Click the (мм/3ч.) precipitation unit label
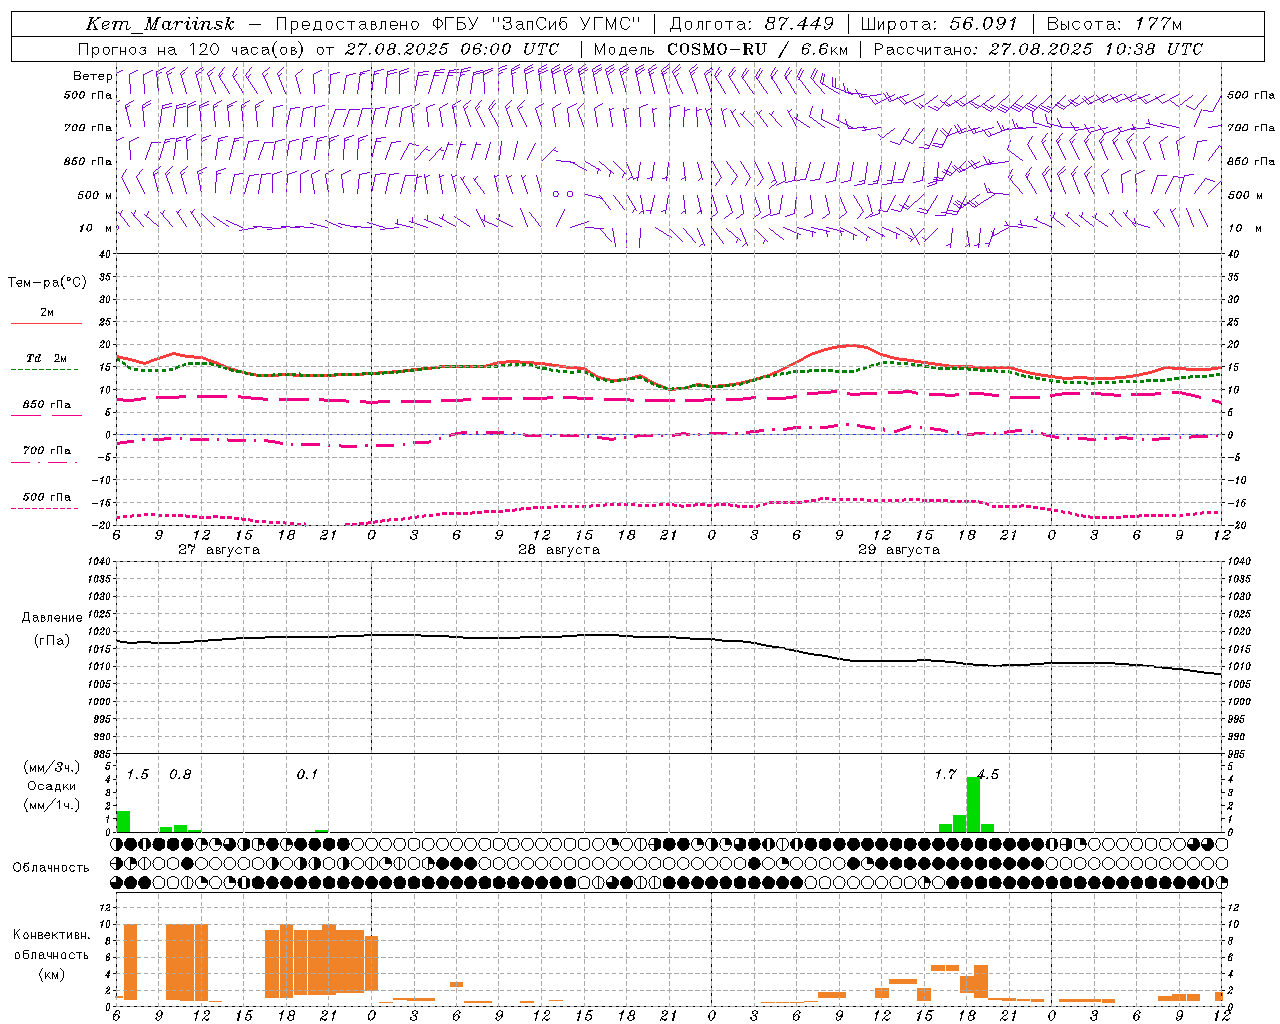 [x=52, y=767]
